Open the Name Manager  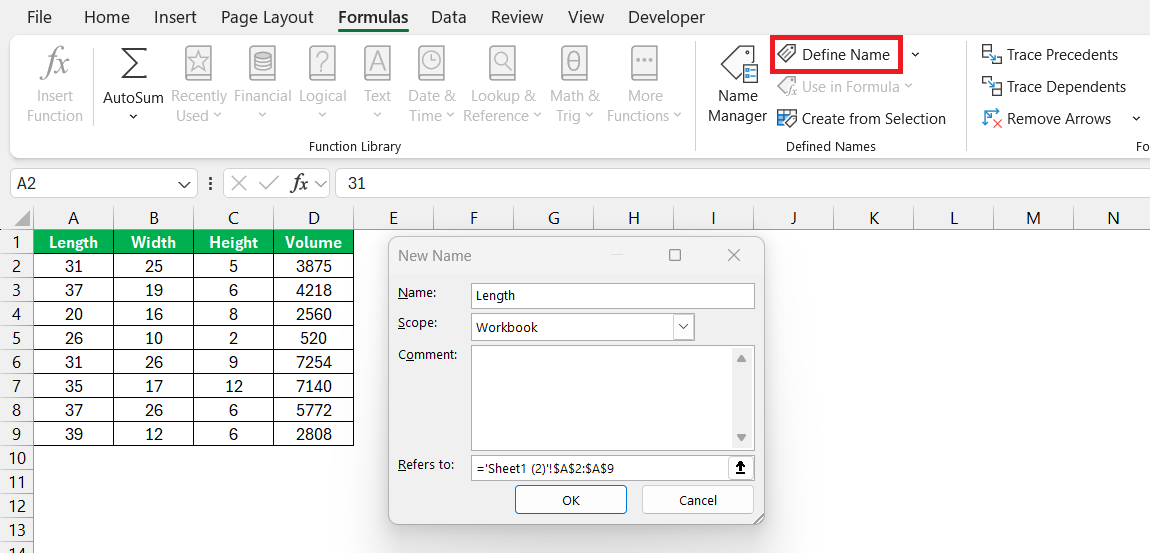tap(738, 84)
